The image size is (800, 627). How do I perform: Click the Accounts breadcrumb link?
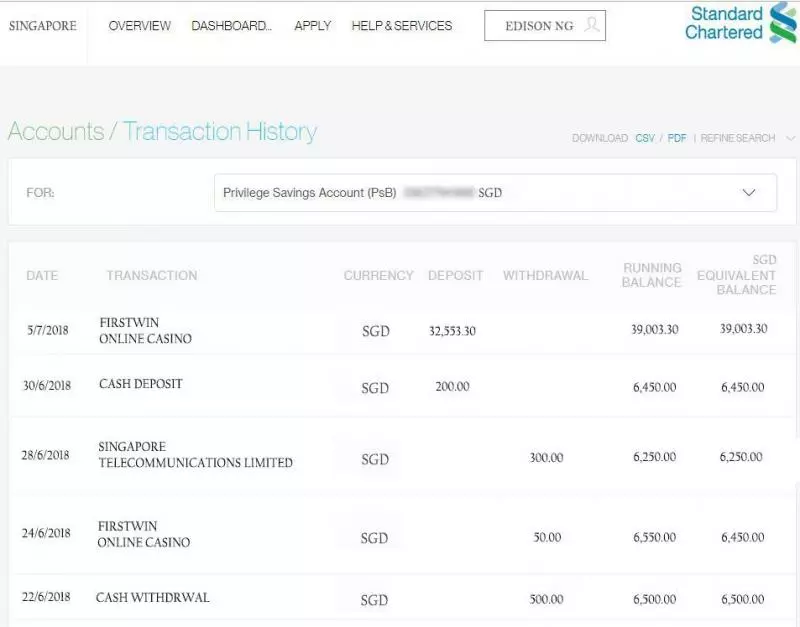click(56, 131)
